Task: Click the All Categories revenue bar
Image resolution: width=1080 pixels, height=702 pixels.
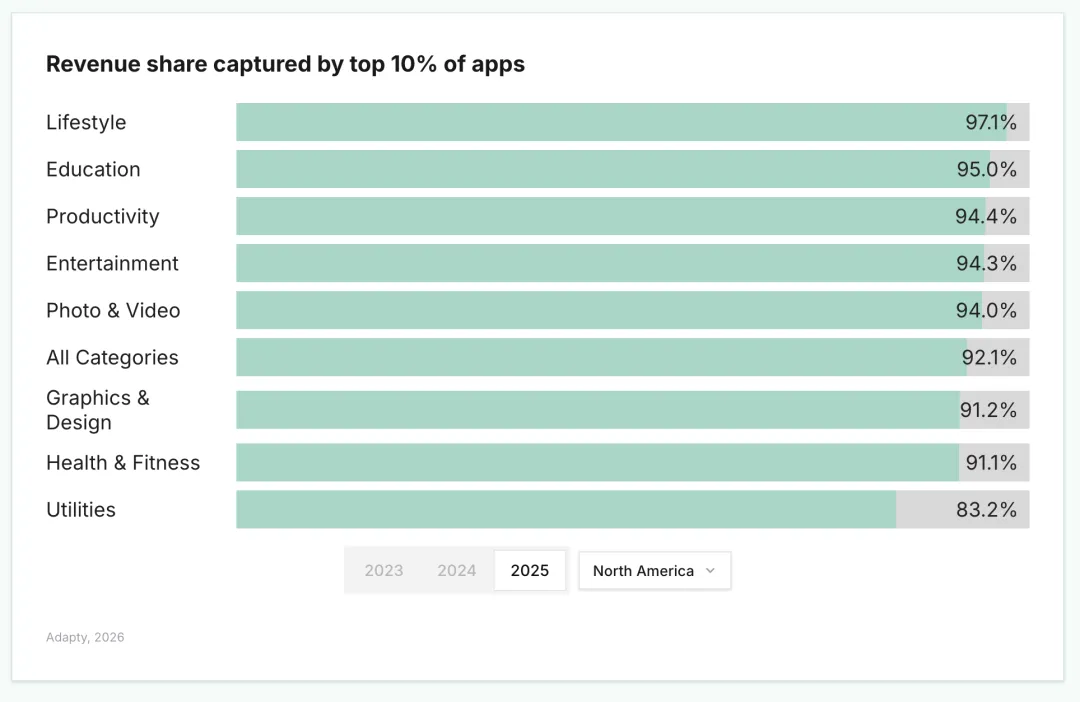Action: pyautogui.click(x=600, y=357)
